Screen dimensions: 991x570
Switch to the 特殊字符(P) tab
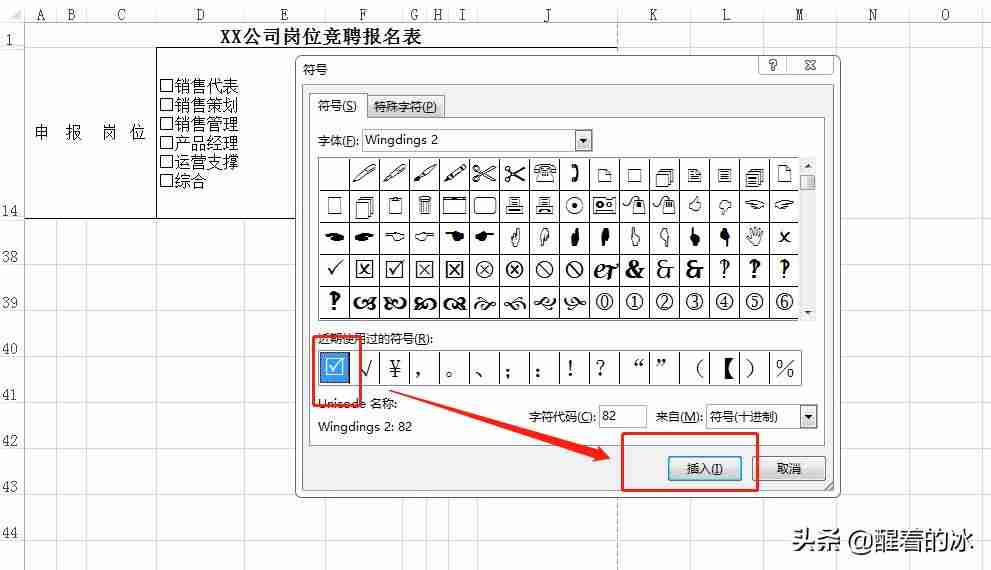point(405,106)
